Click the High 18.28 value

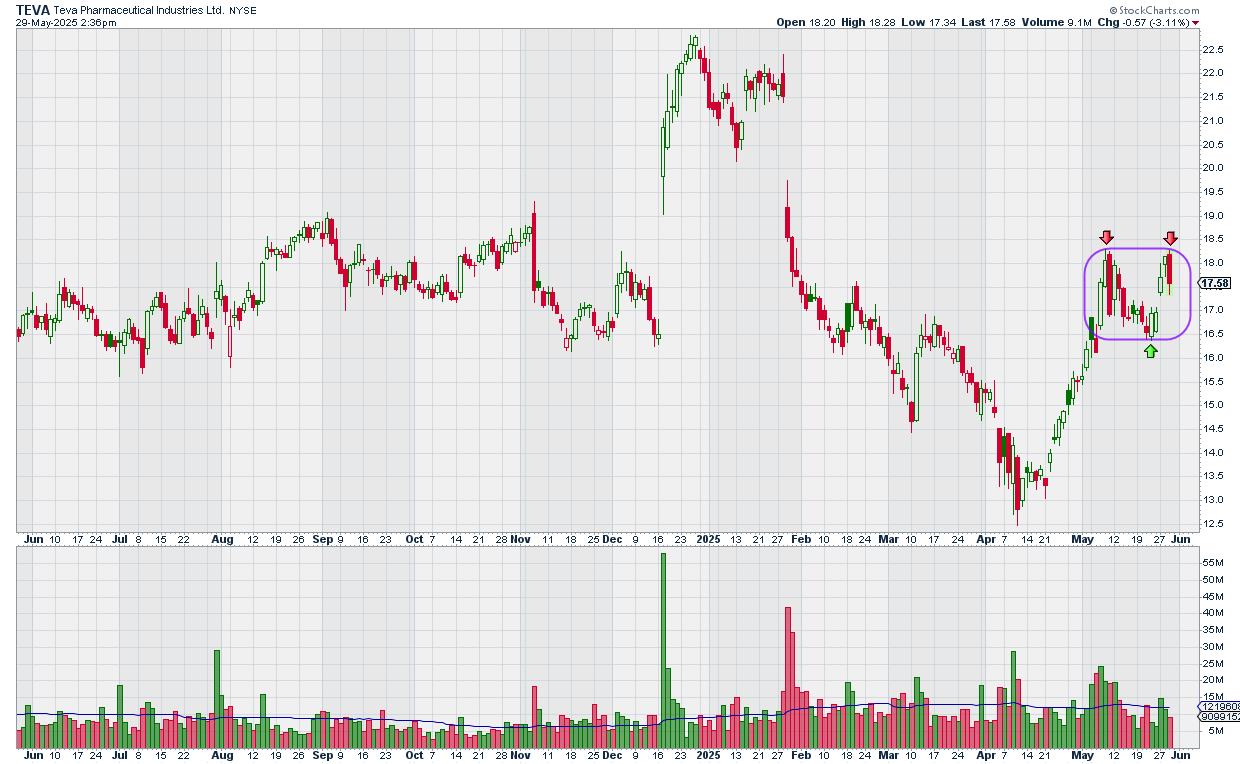[x=870, y=22]
